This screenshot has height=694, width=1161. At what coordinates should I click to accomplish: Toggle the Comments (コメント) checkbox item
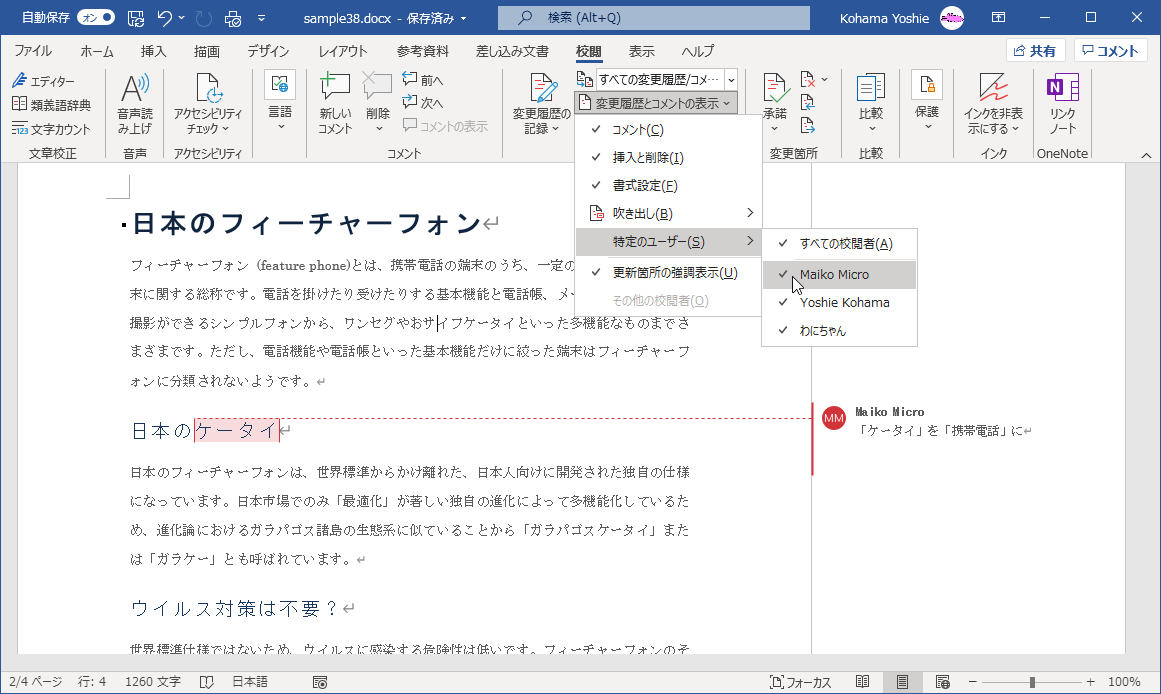pos(637,130)
